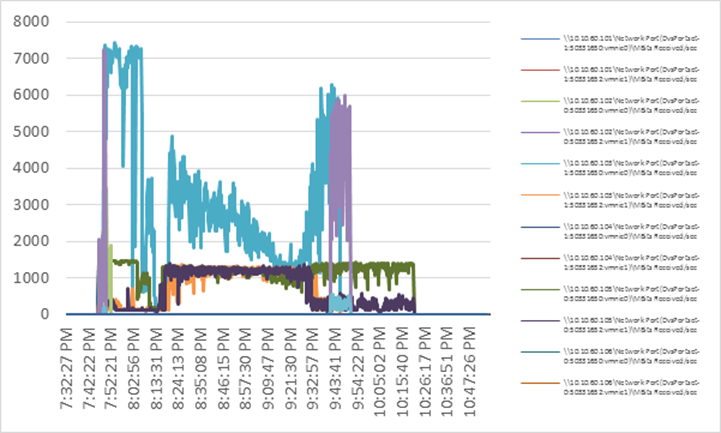Click the 3000 y-axis label
This screenshot has height=433, width=721.
(x=31, y=205)
